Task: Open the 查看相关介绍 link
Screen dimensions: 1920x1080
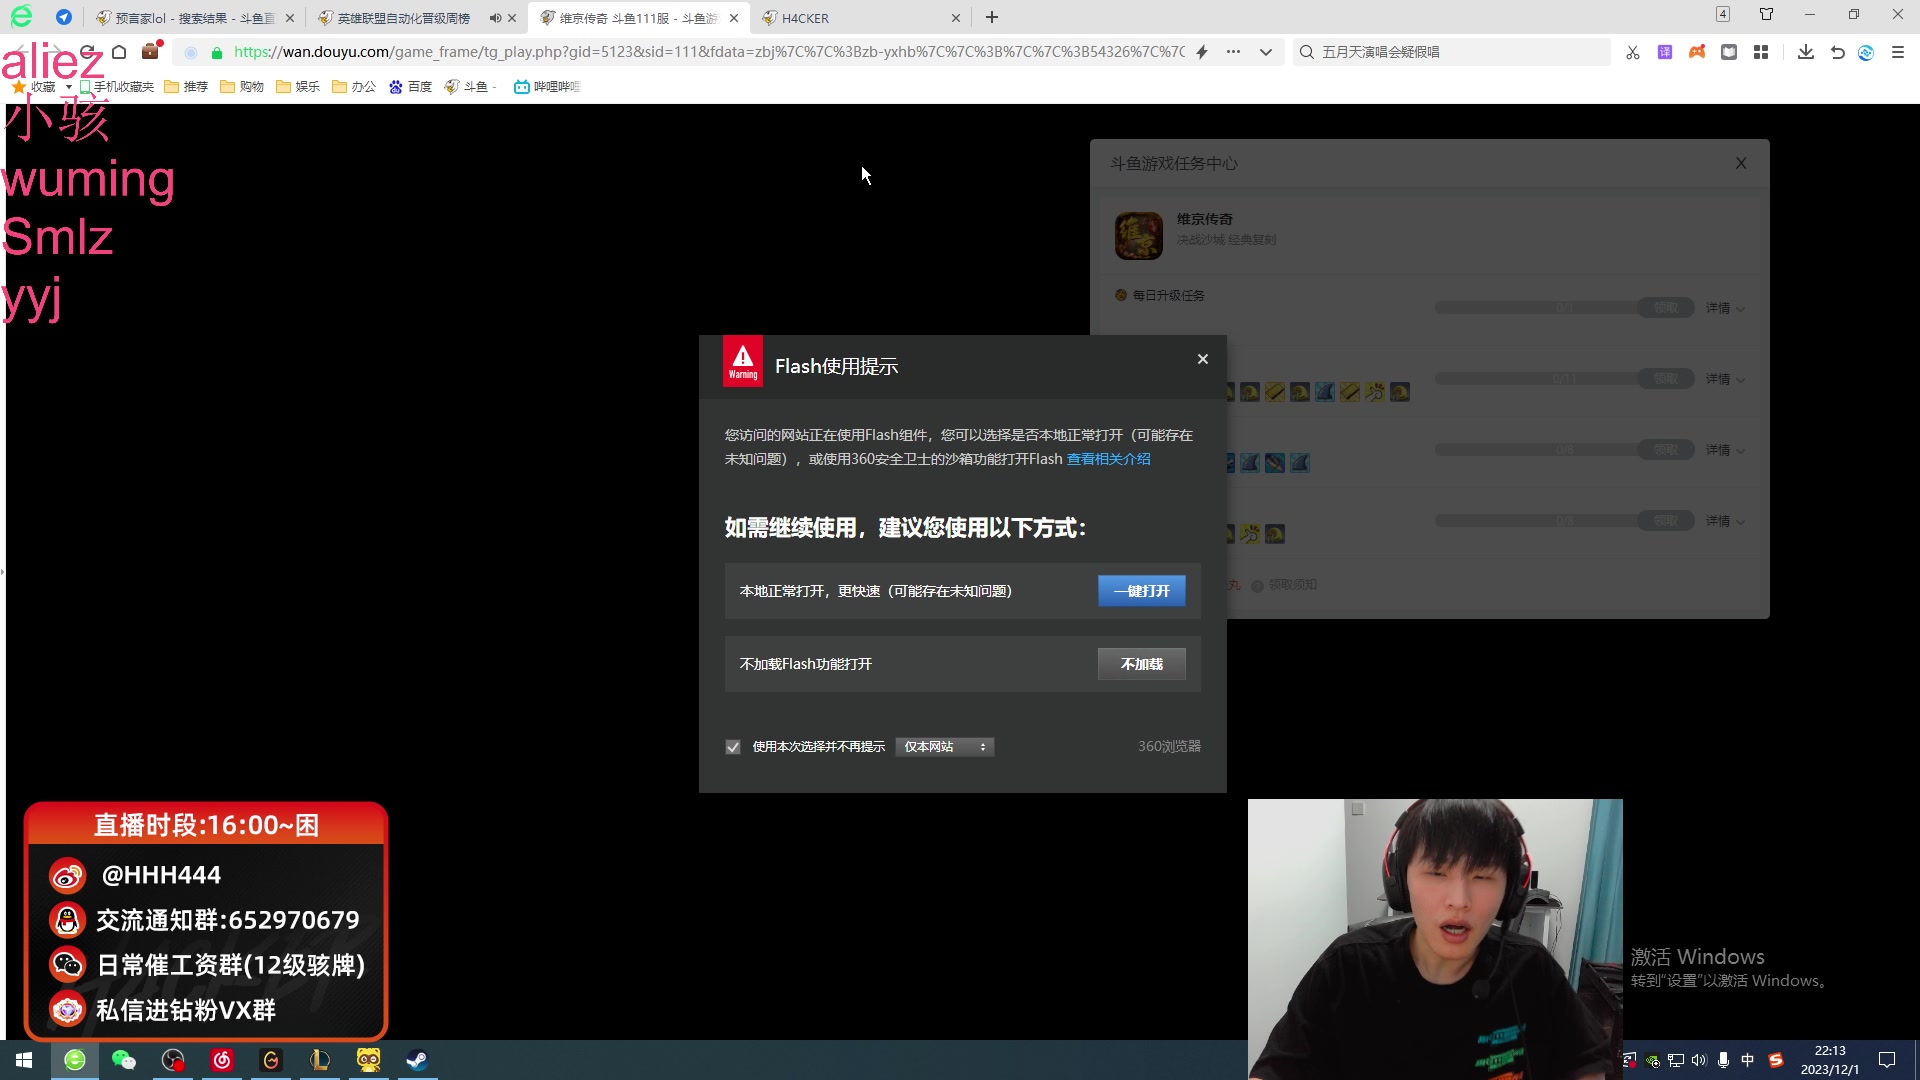Action: 1108,459
